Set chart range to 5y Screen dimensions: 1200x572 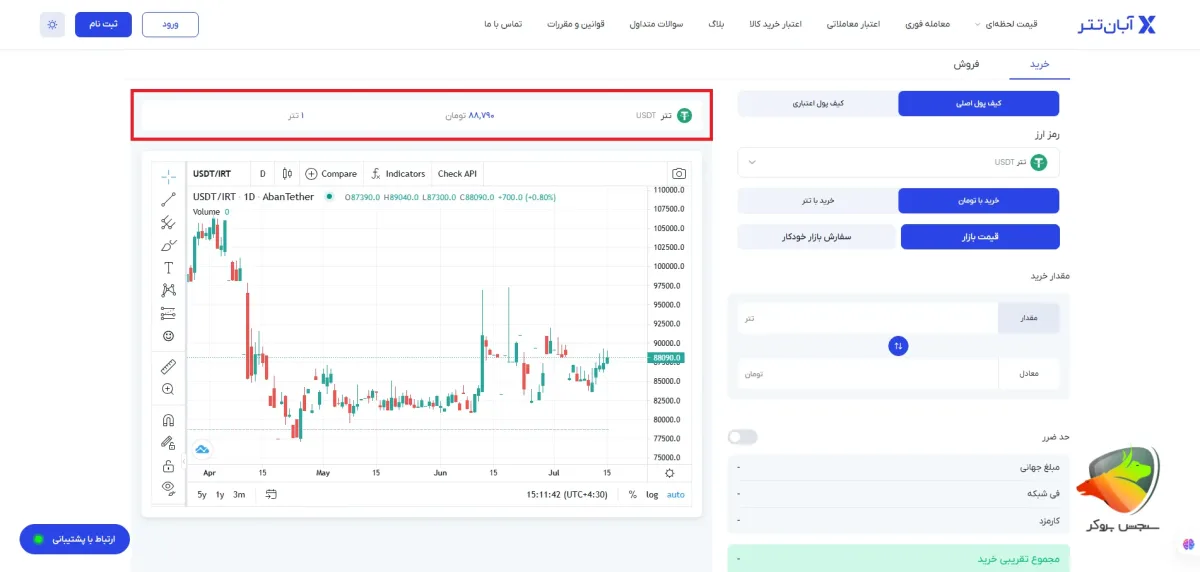tap(202, 494)
